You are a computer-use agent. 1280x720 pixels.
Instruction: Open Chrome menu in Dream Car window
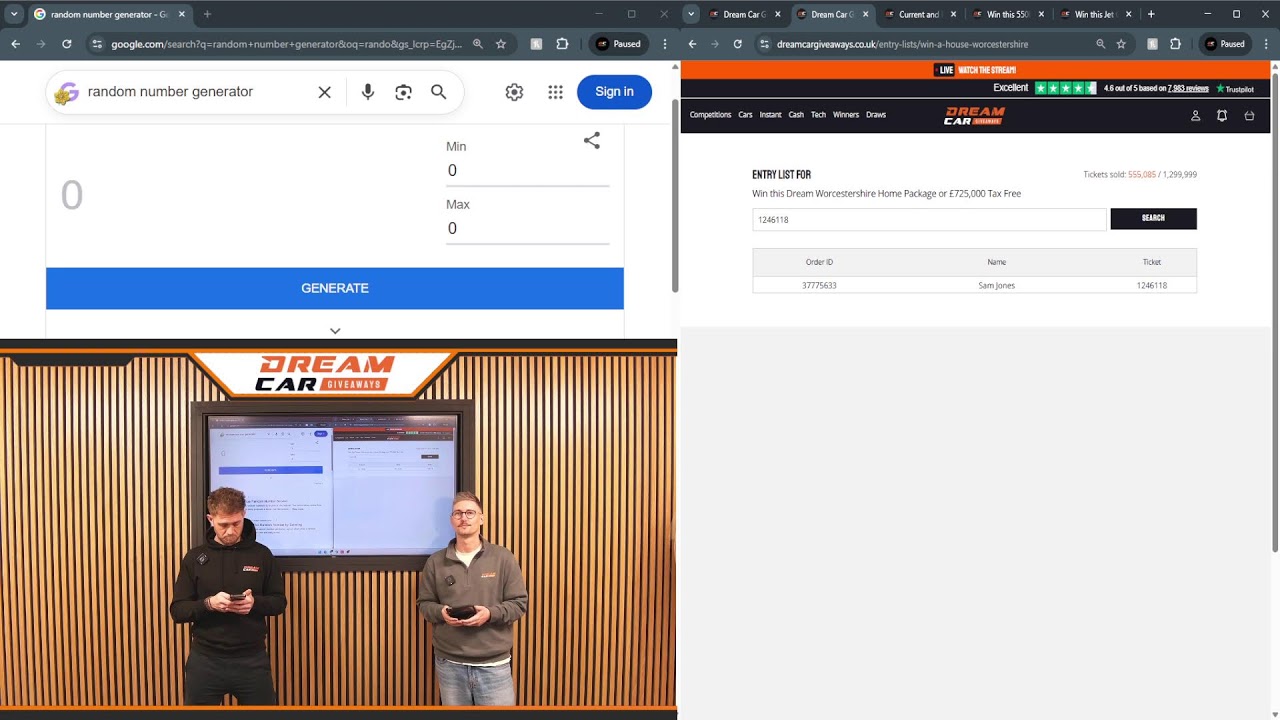(1265, 44)
